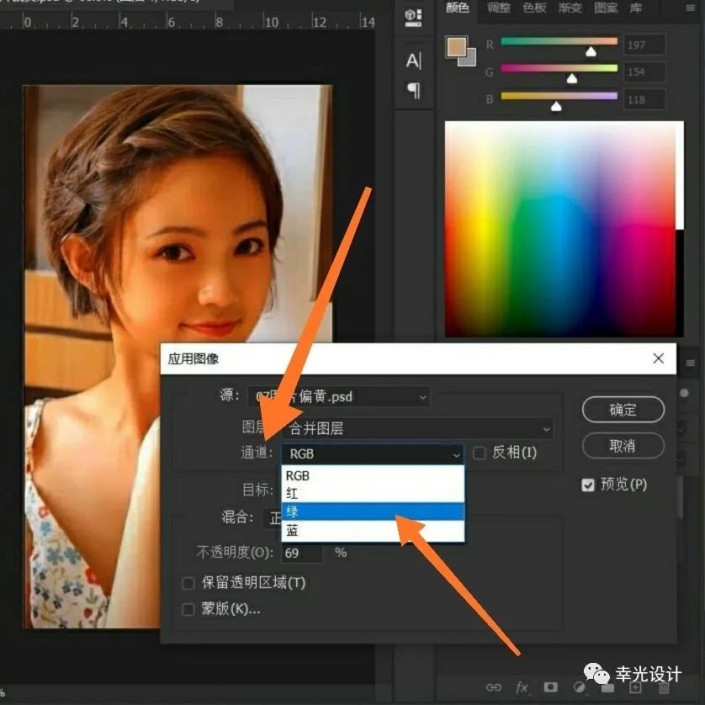Click the 不透明度(O): label
The image size is (705, 705).
pos(235,553)
